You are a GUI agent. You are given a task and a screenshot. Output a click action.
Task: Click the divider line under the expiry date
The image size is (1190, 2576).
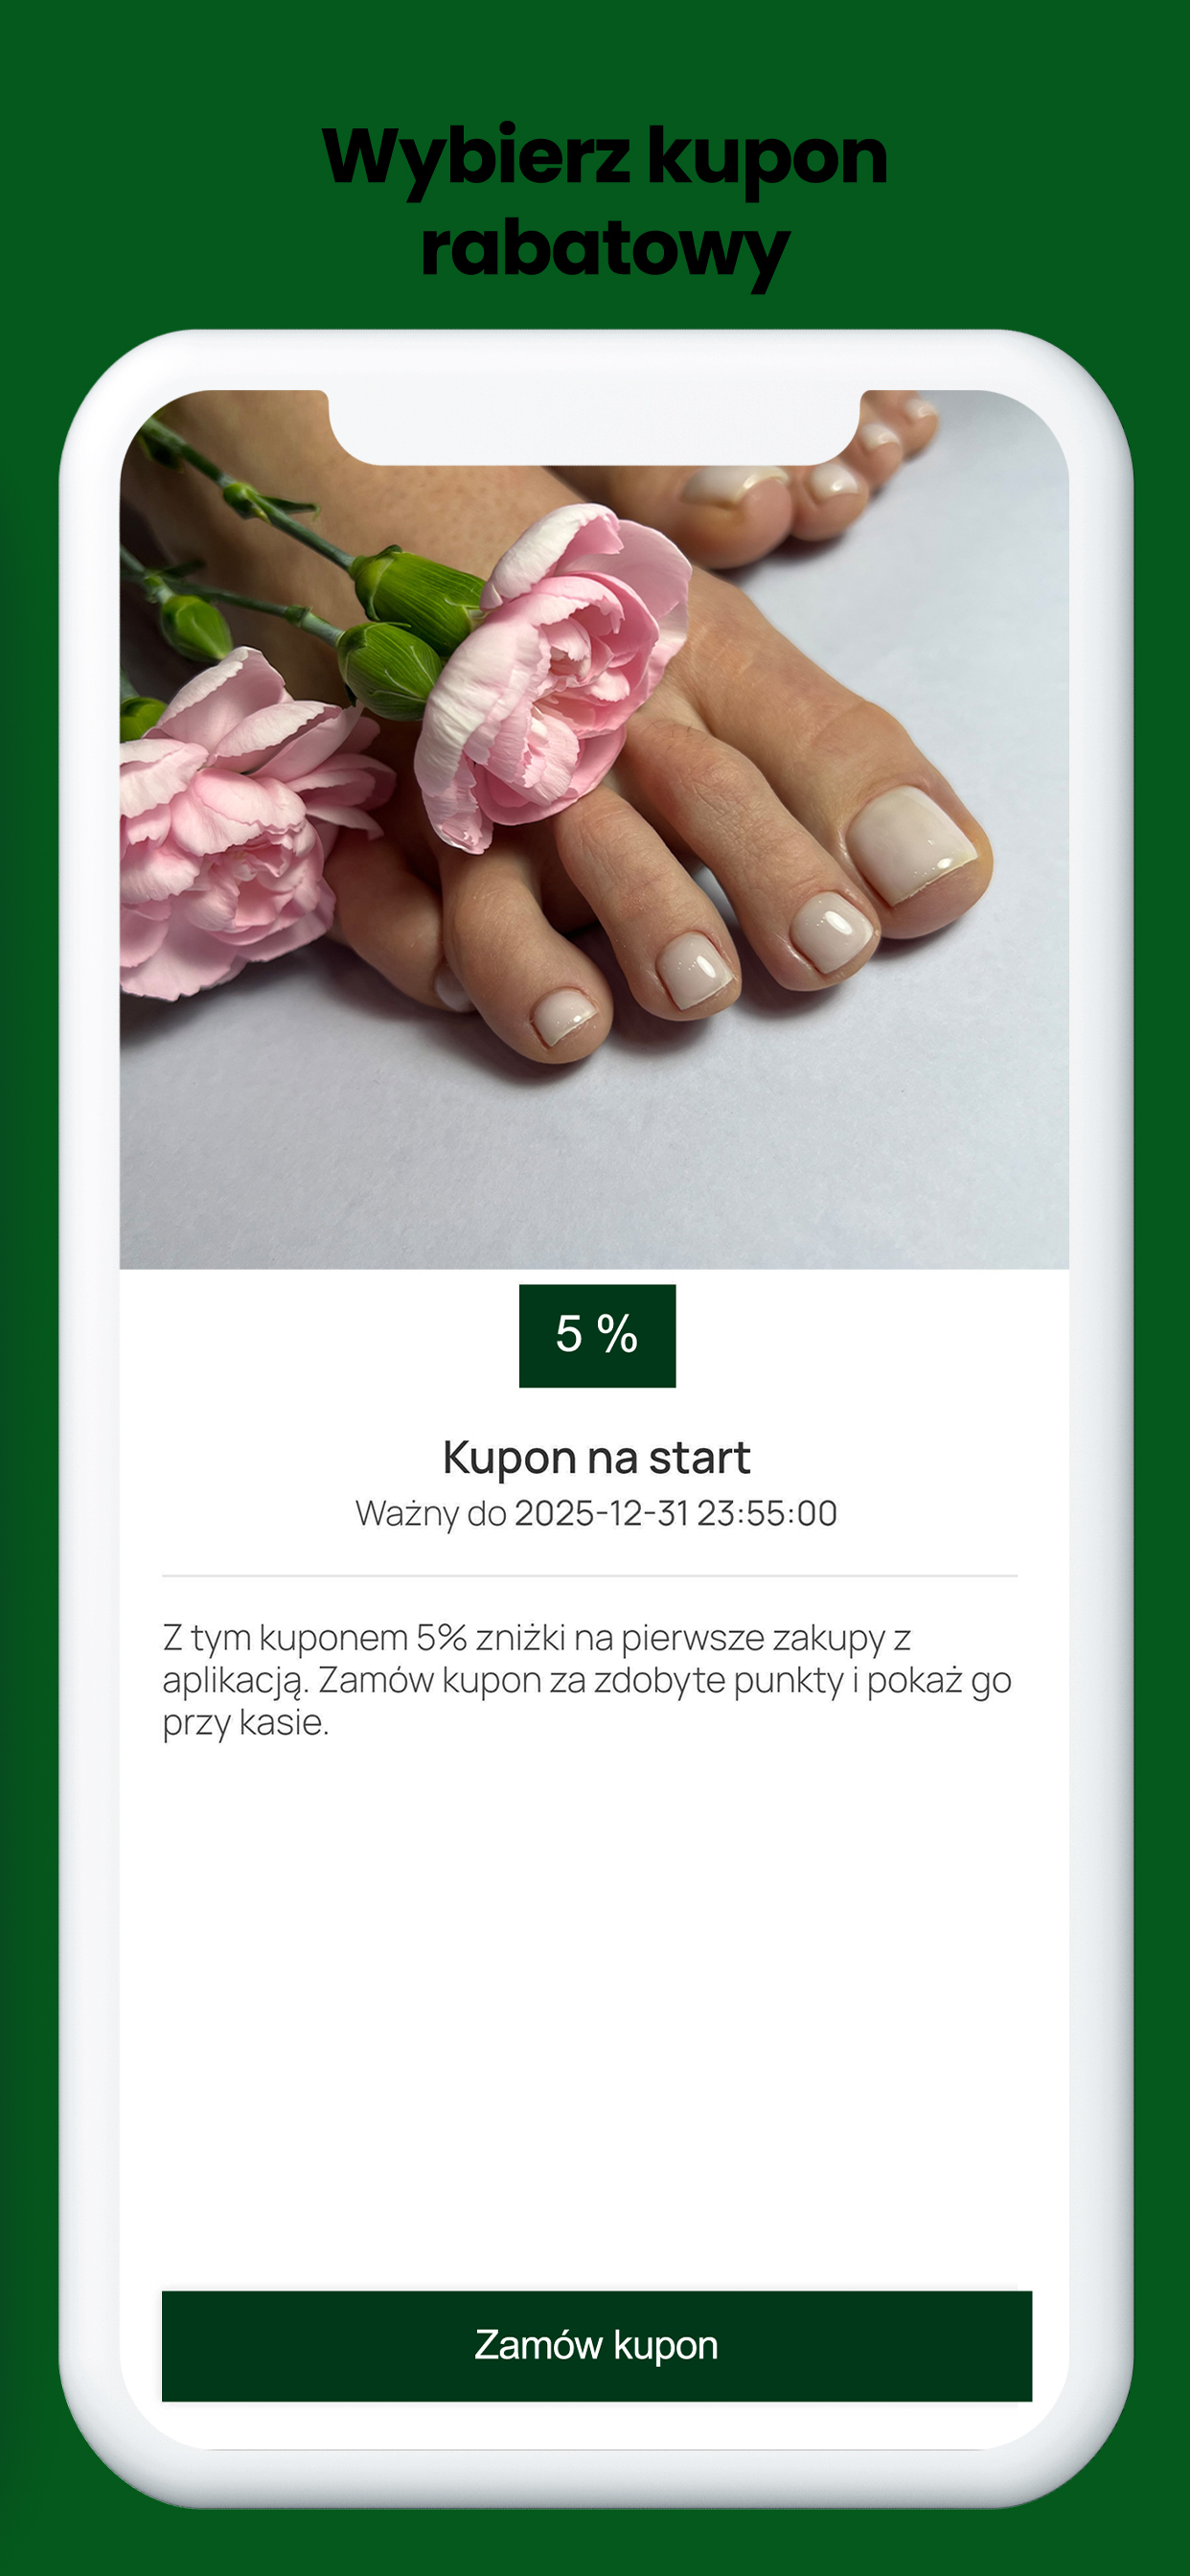590,1575
